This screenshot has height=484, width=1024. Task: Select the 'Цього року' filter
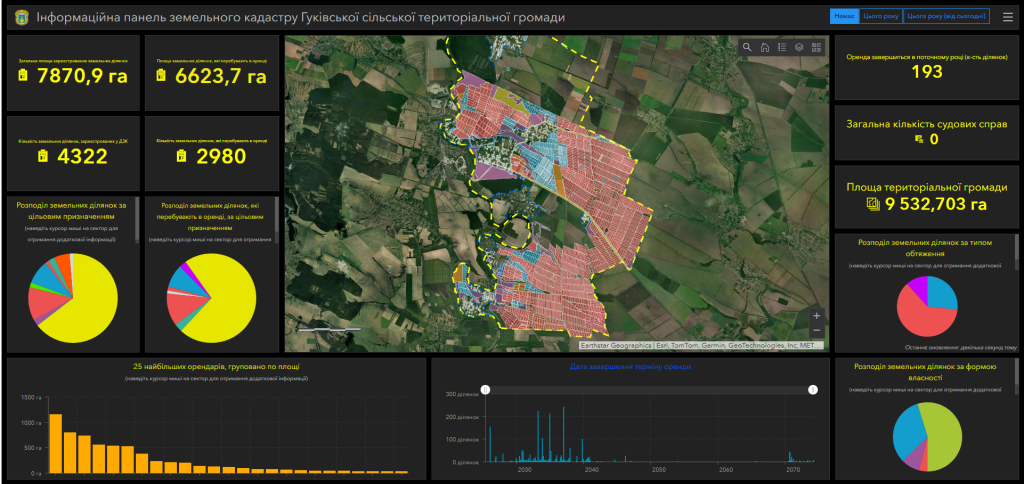tap(879, 17)
